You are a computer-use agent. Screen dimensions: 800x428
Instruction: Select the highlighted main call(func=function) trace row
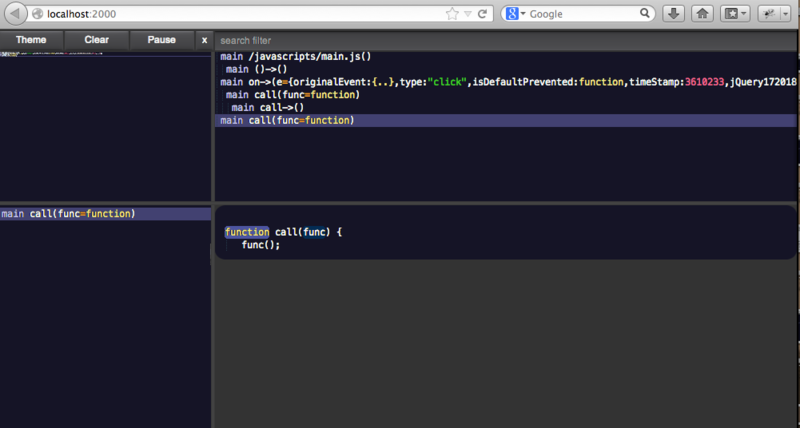pos(506,120)
